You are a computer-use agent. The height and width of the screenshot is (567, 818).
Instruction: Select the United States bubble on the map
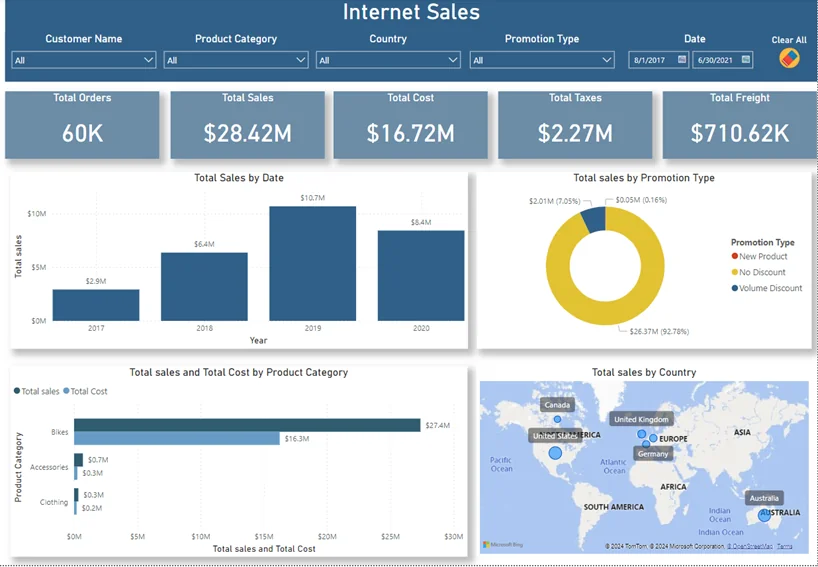click(555, 452)
